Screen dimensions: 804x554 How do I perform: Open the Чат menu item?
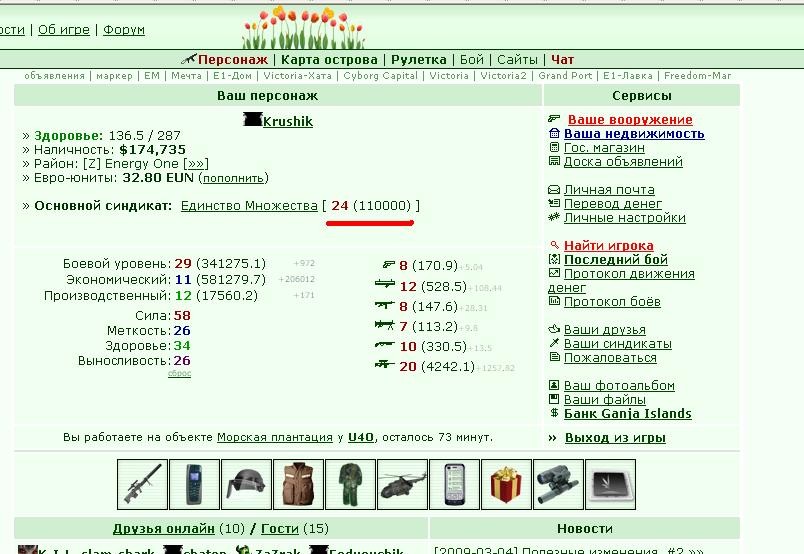pyautogui.click(x=562, y=60)
